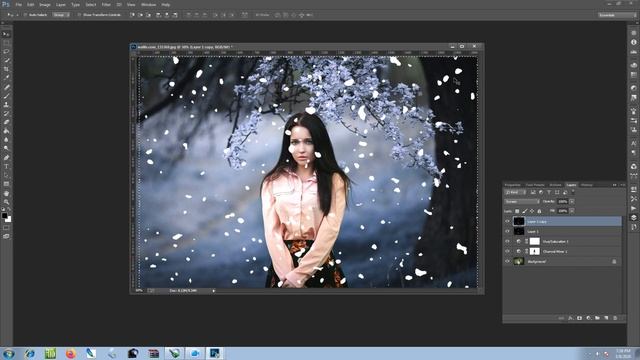
Task: Select the Blur tool
Action: pos(6,140)
